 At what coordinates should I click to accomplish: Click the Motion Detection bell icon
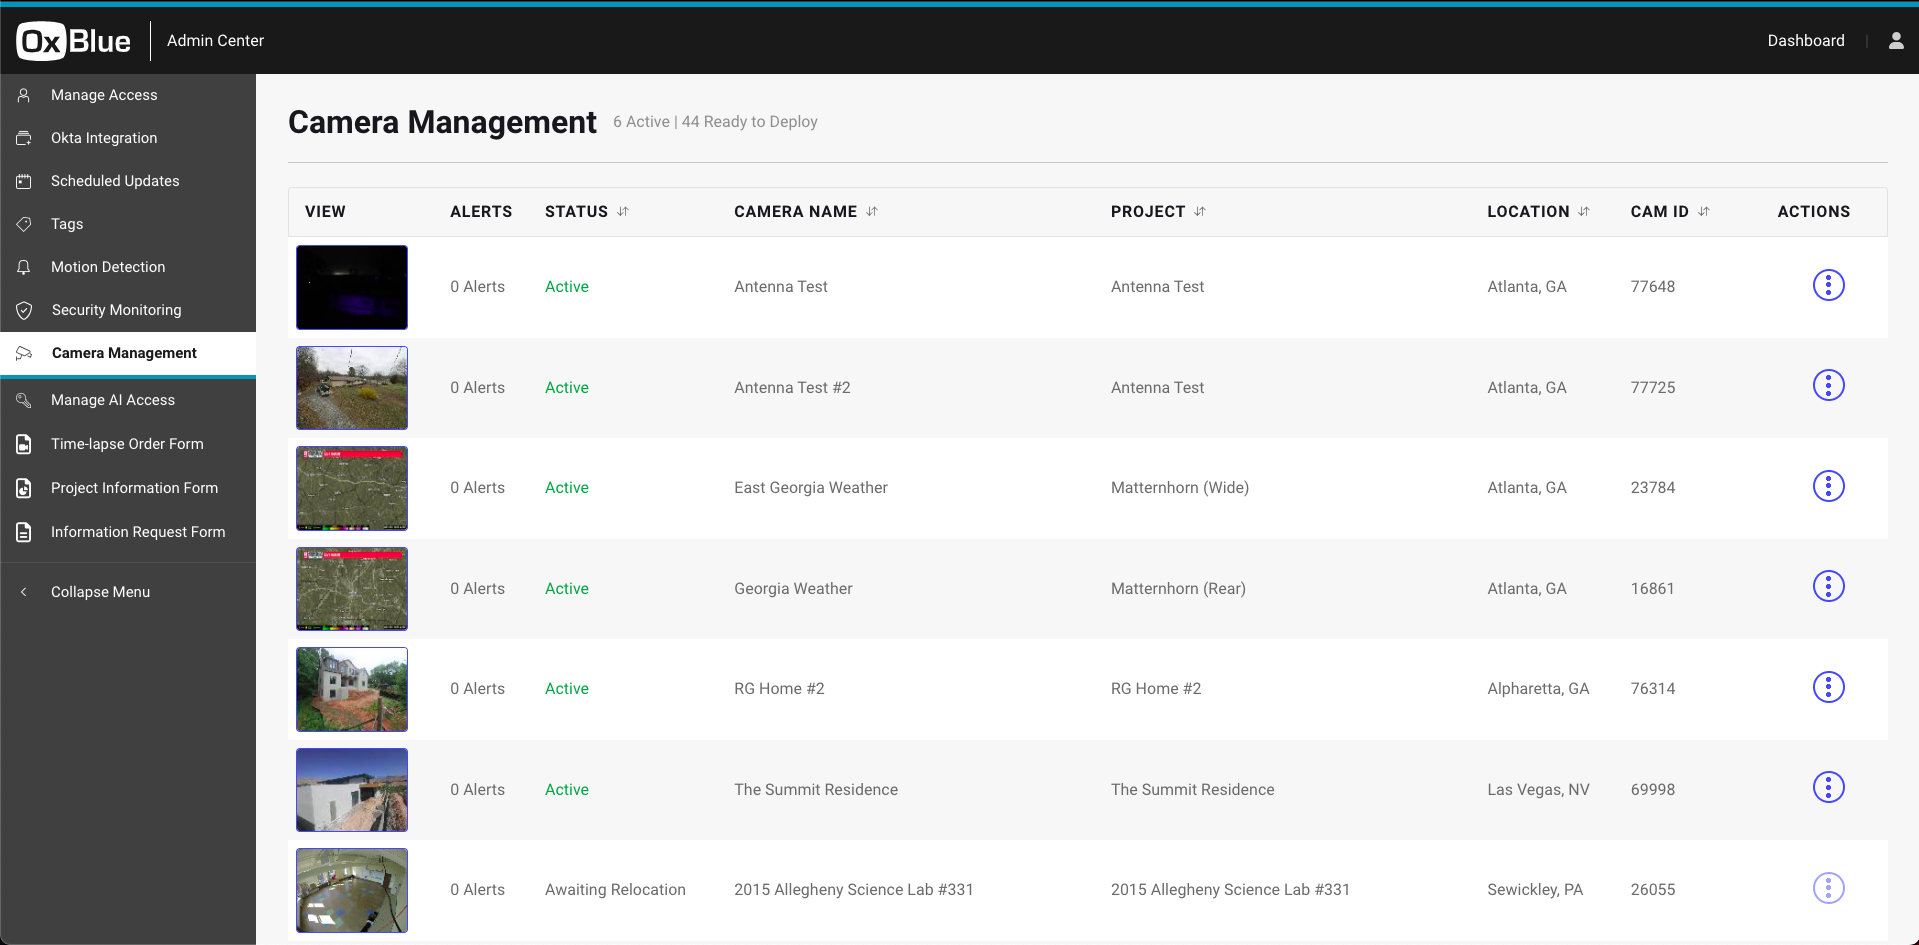24,267
